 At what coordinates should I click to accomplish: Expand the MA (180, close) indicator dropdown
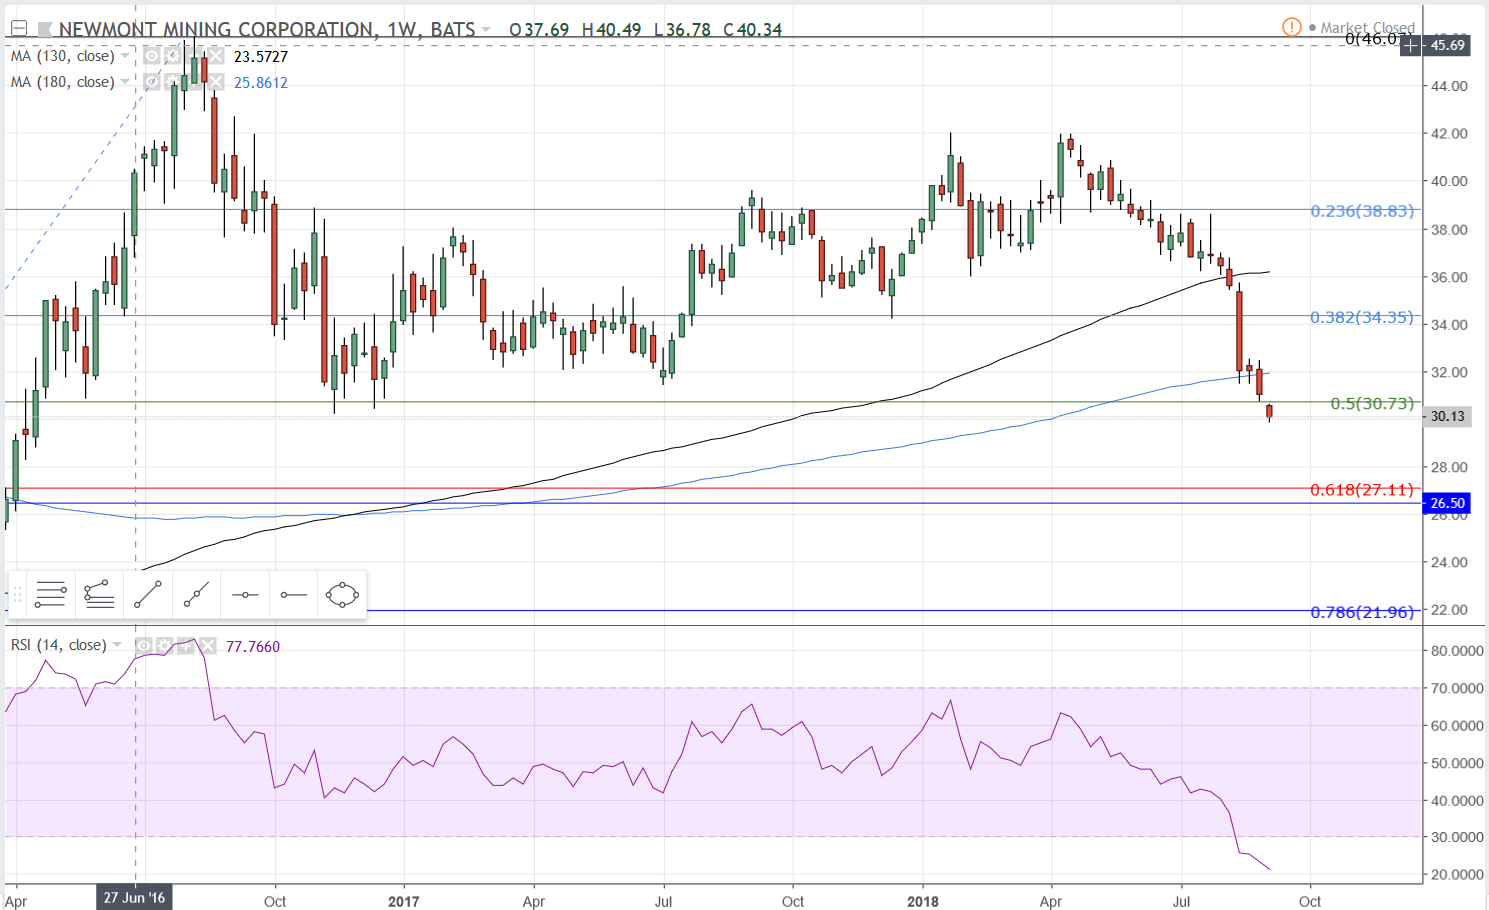pyautogui.click(x=125, y=82)
